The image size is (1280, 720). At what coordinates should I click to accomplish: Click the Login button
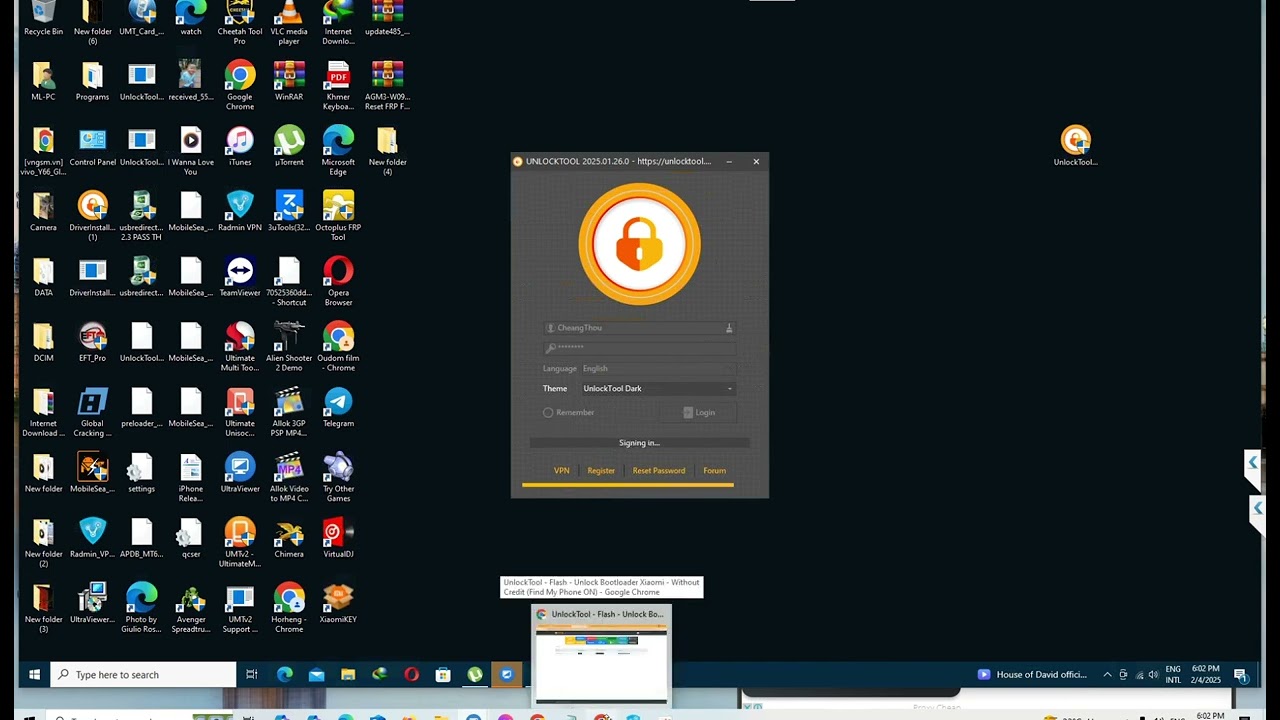pyautogui.click(x=699, y=412)
